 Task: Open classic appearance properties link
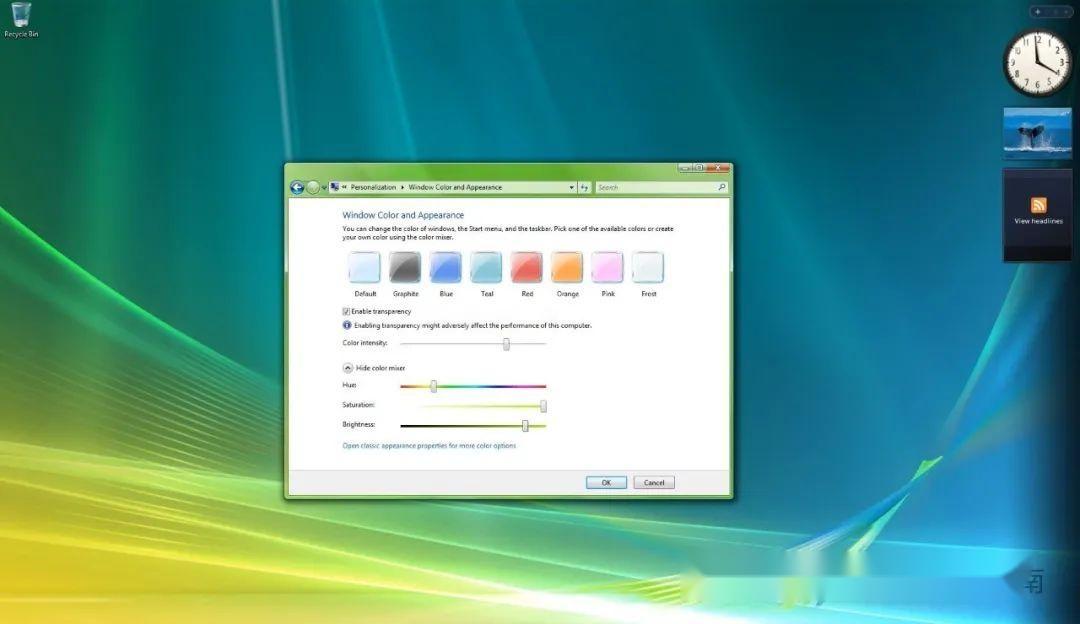point(430,445)
